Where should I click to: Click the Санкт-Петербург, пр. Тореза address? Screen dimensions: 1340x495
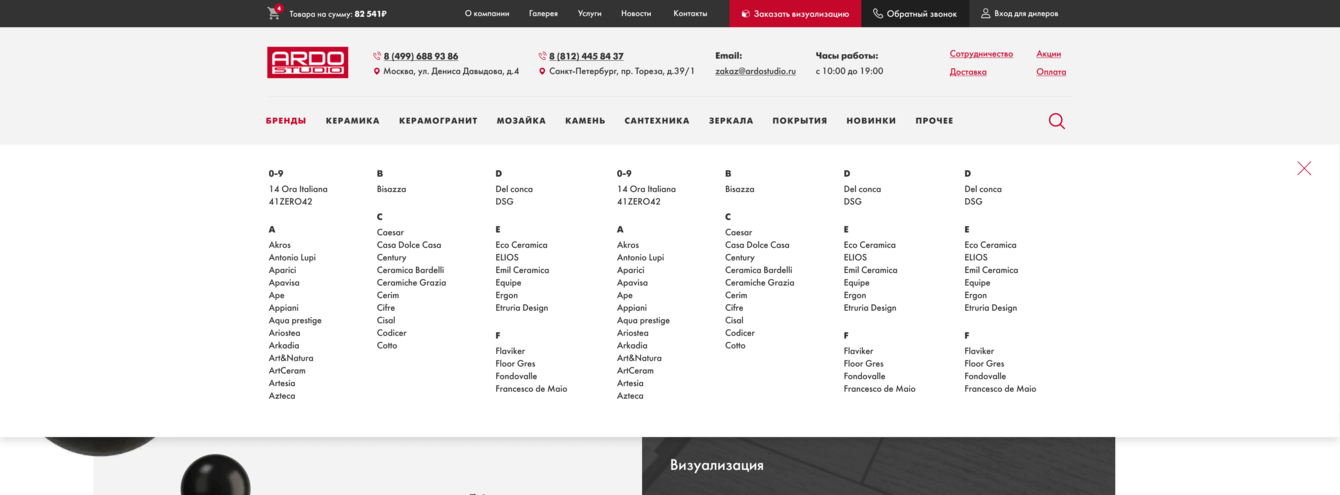click(622, 71)
